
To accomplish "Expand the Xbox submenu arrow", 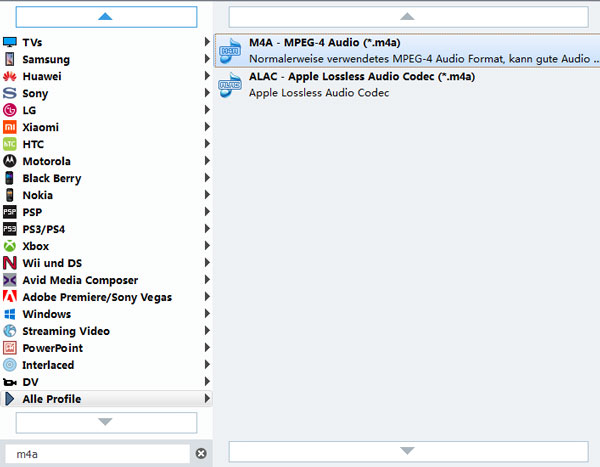I will (x=207, y=245).
